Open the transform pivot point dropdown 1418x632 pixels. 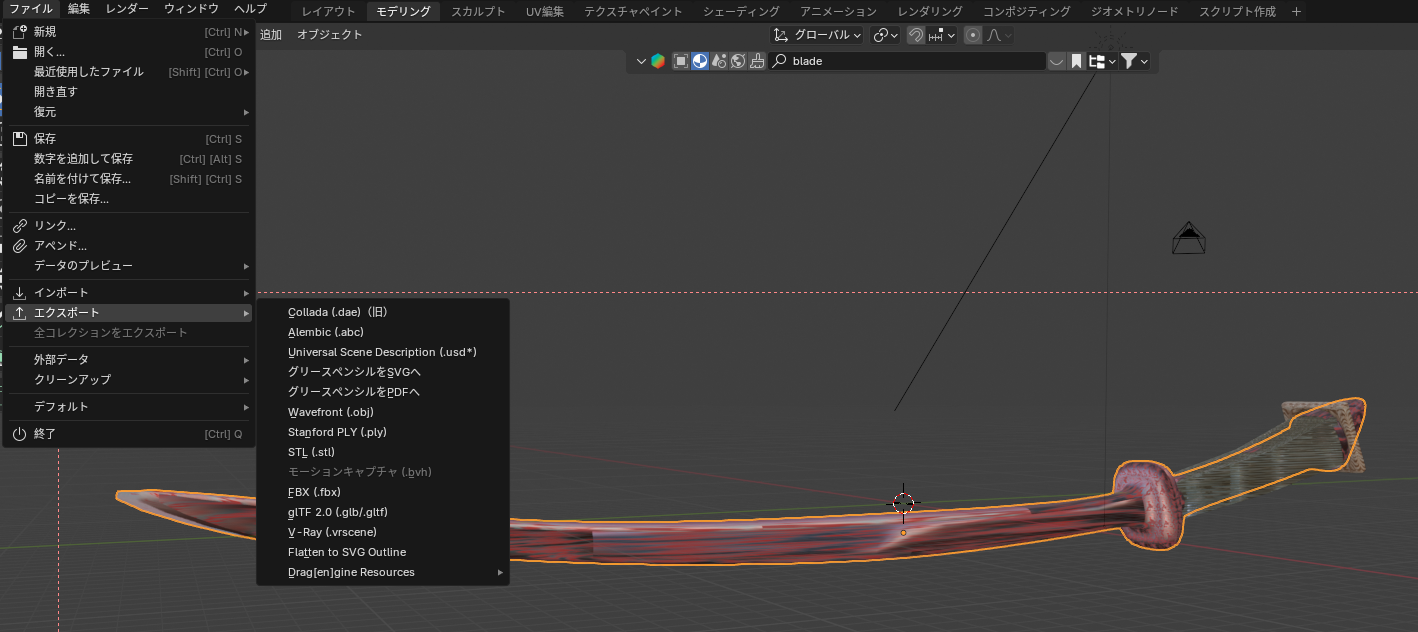click(885, 35)
